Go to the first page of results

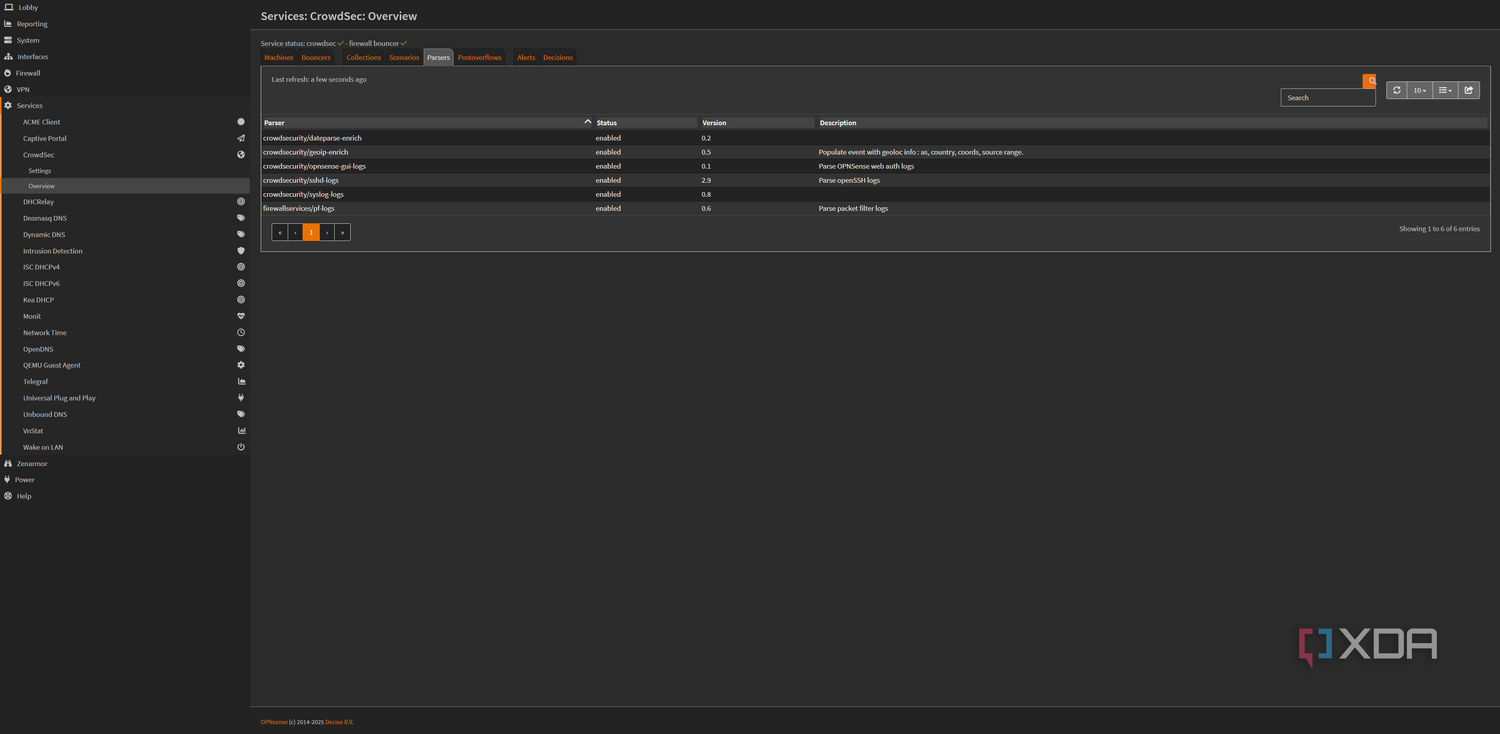(x=280, y=232)
